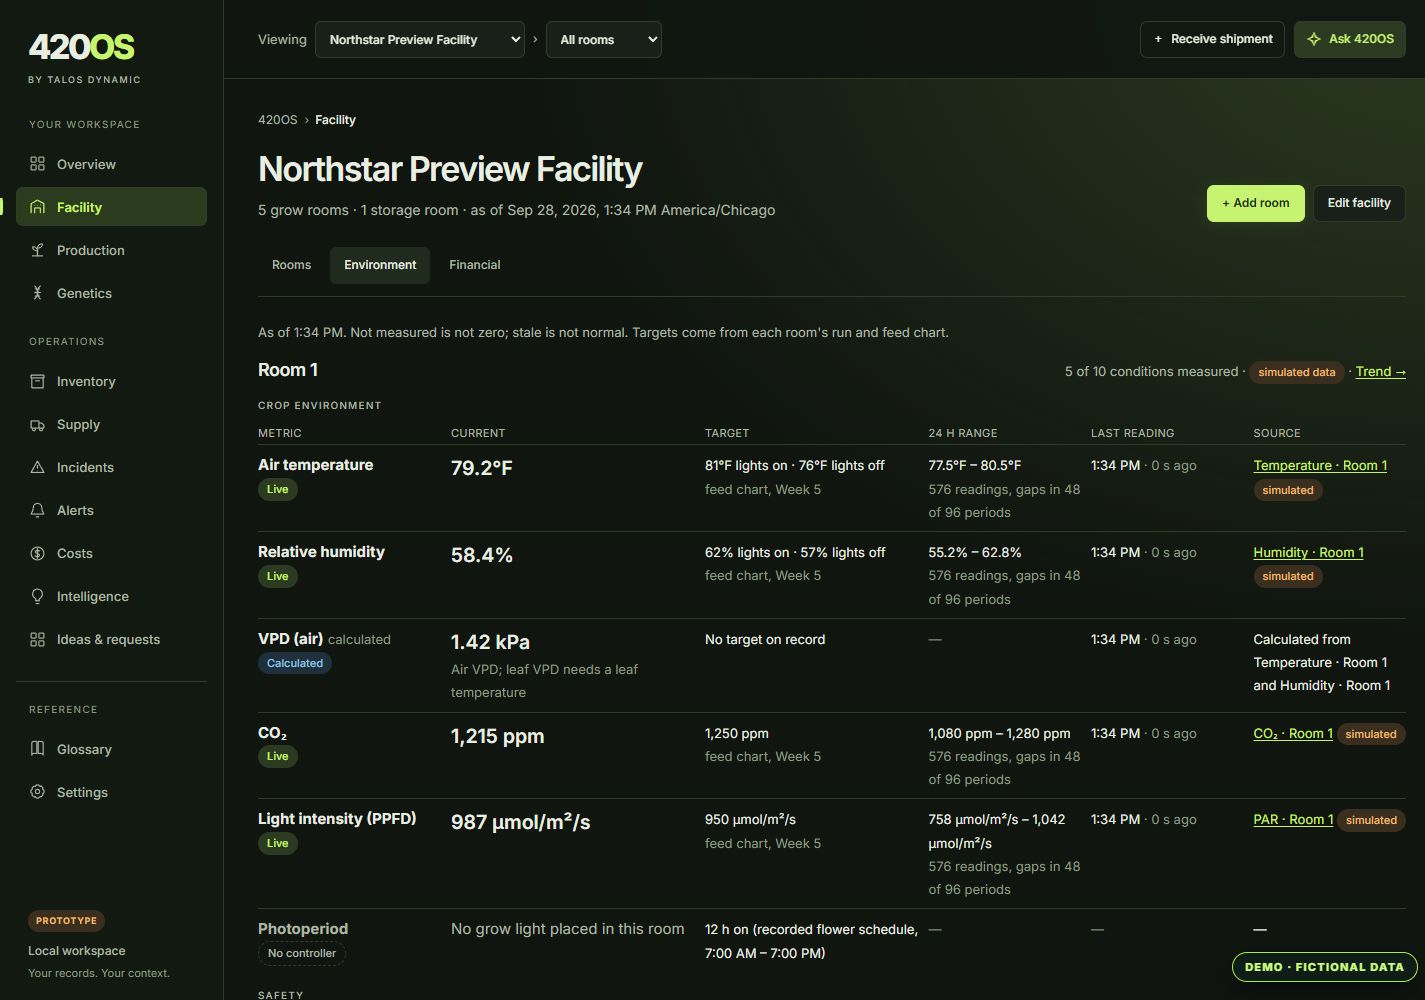This screenshot has width=1425, height=1000.
Task: Switch to the Rooms tab
Action: 291,265
